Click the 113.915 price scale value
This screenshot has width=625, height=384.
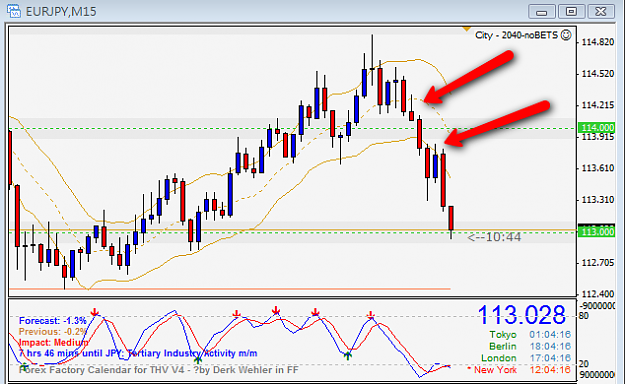click(x=597, y=137)
